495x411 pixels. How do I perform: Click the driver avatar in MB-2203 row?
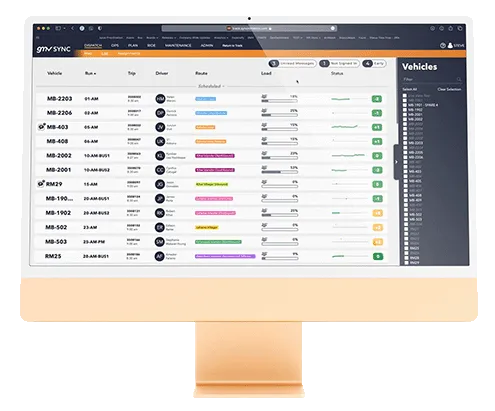160,99
